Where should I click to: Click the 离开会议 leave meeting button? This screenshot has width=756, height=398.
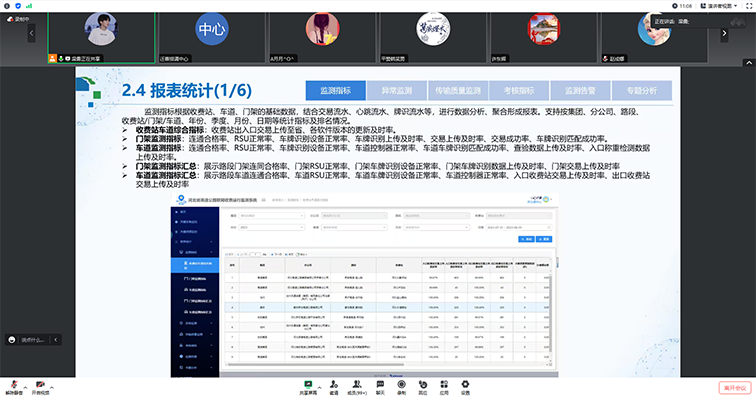(735, 387)
